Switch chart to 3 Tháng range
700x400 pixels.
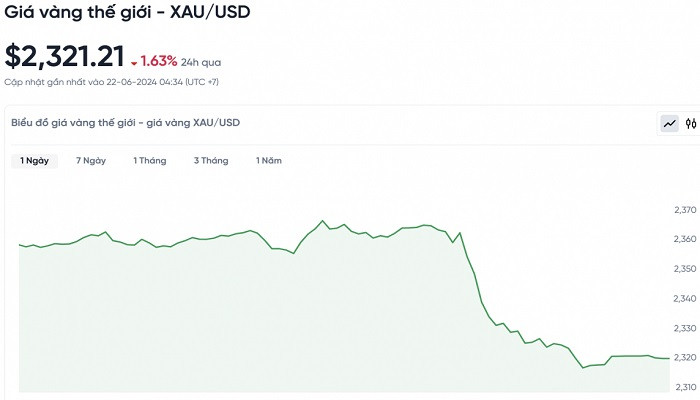pos(211,160)
